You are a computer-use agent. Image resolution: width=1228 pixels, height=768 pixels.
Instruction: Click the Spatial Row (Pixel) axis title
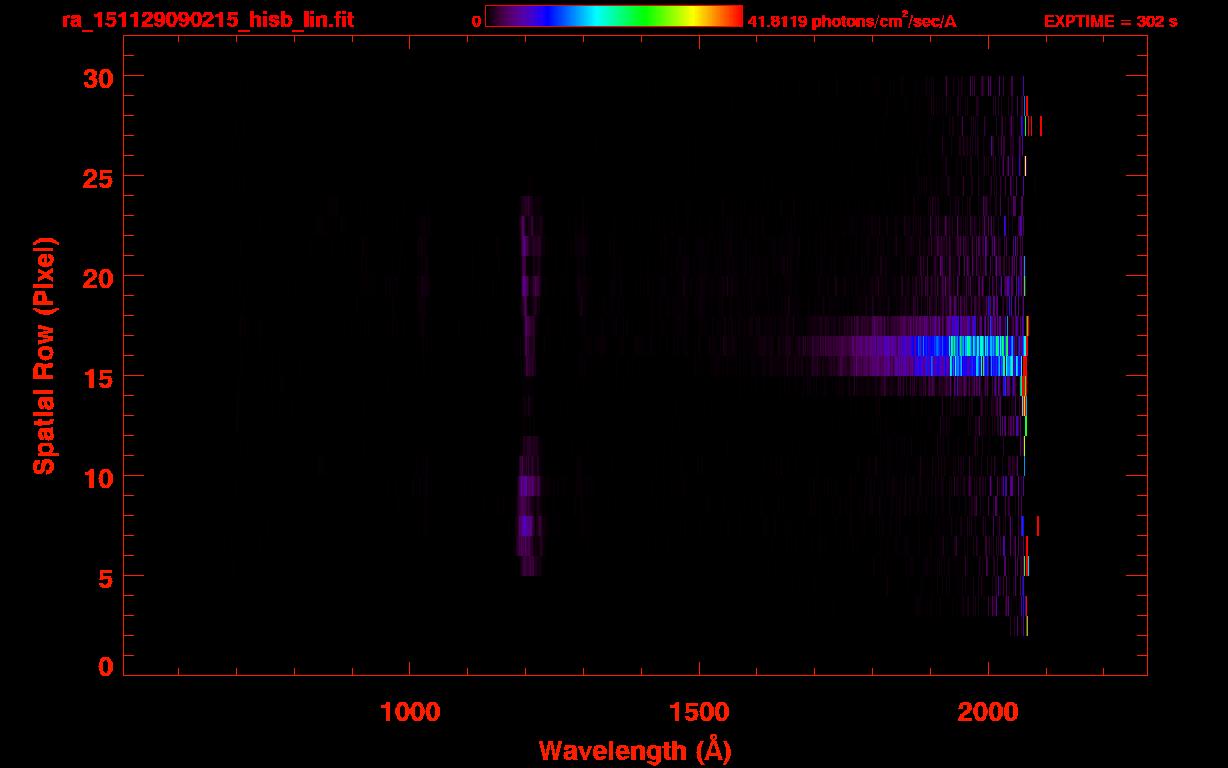point(45,355)
